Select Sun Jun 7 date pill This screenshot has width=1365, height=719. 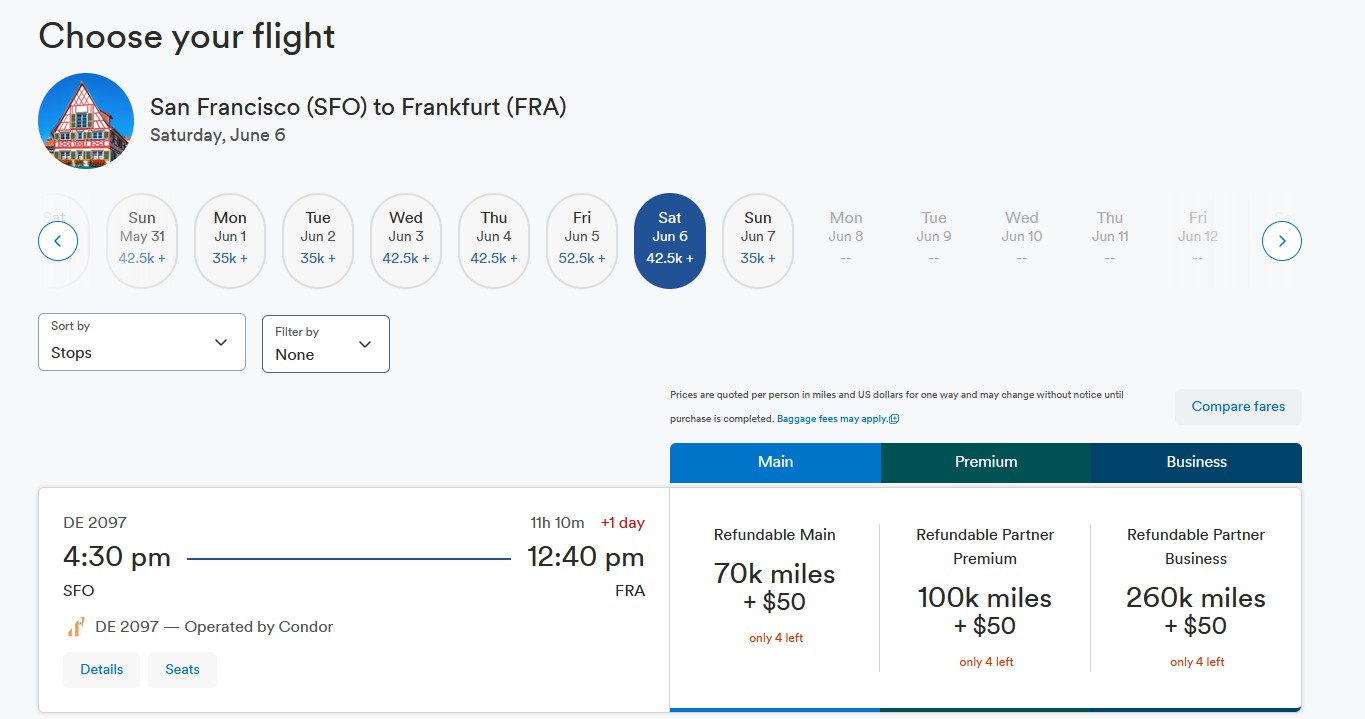[x=758, y=241]
